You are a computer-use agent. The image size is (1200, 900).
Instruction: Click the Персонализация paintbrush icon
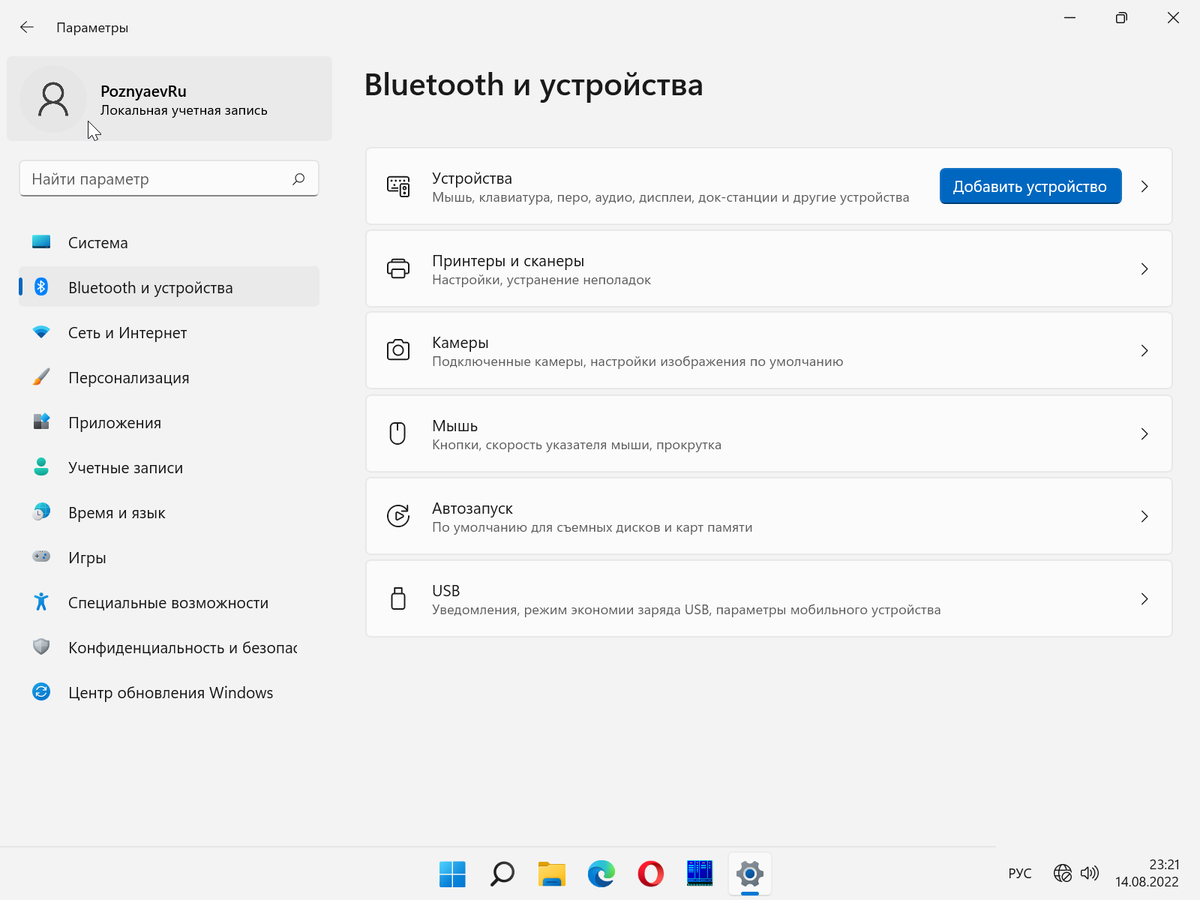click(x=41, y=377)
